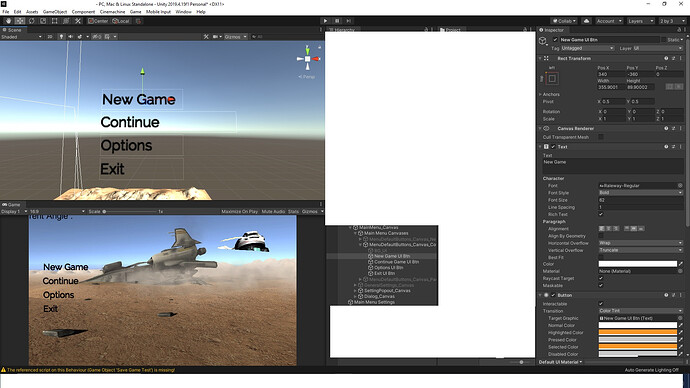Pick the Highlighted Color orange swatch

click(637, 333)
